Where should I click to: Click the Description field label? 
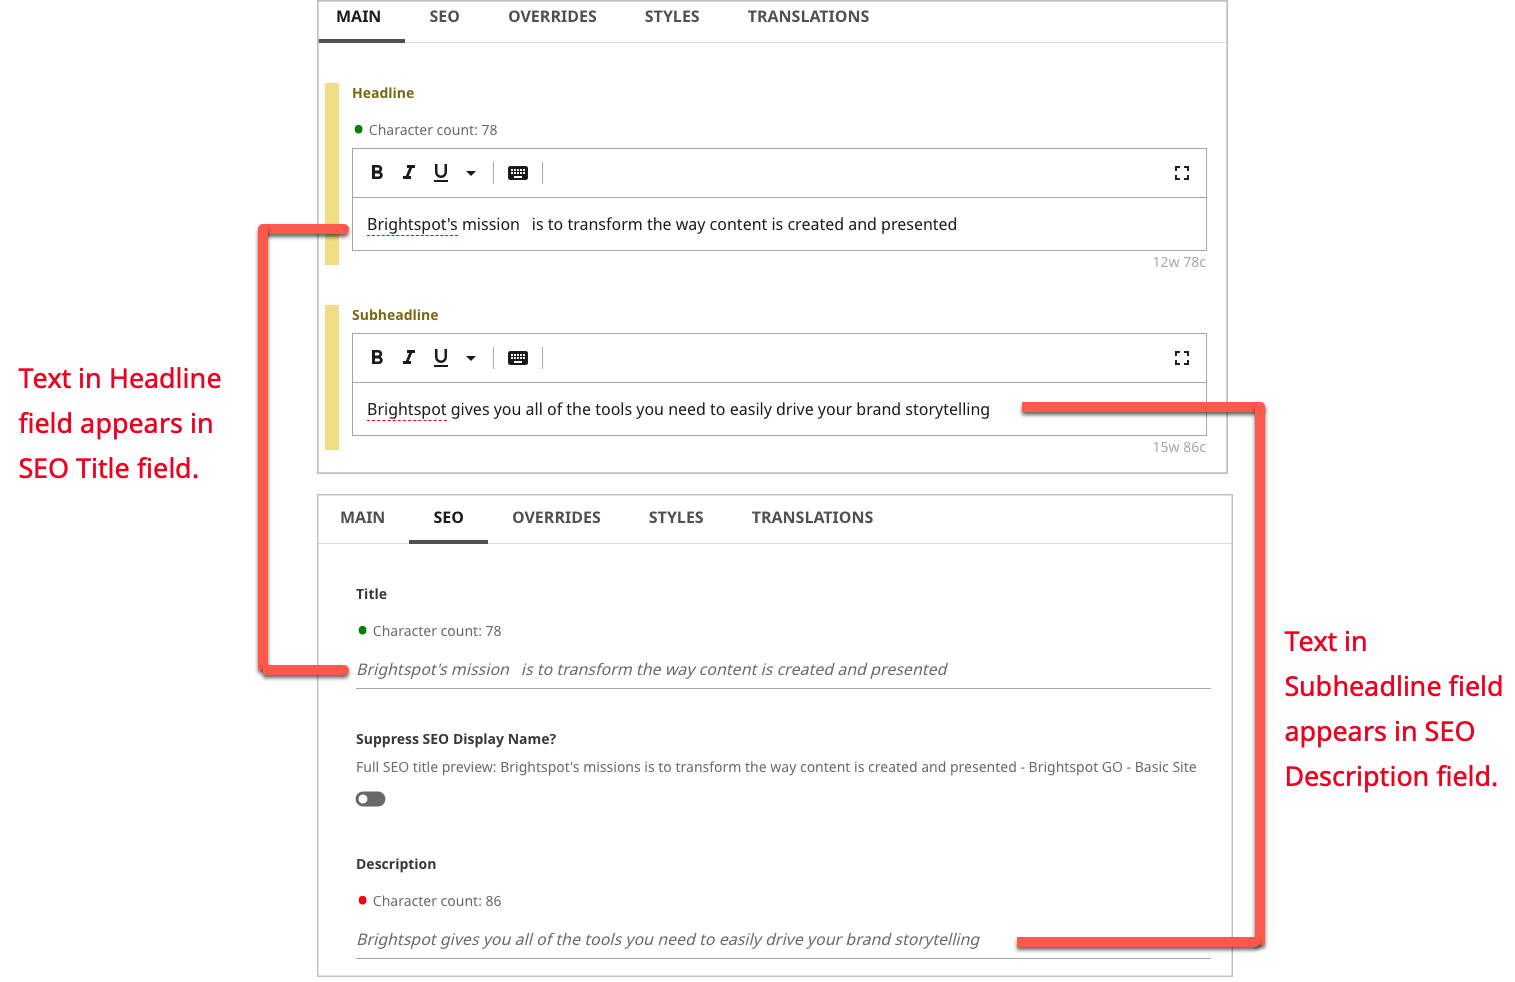[396, 864]
